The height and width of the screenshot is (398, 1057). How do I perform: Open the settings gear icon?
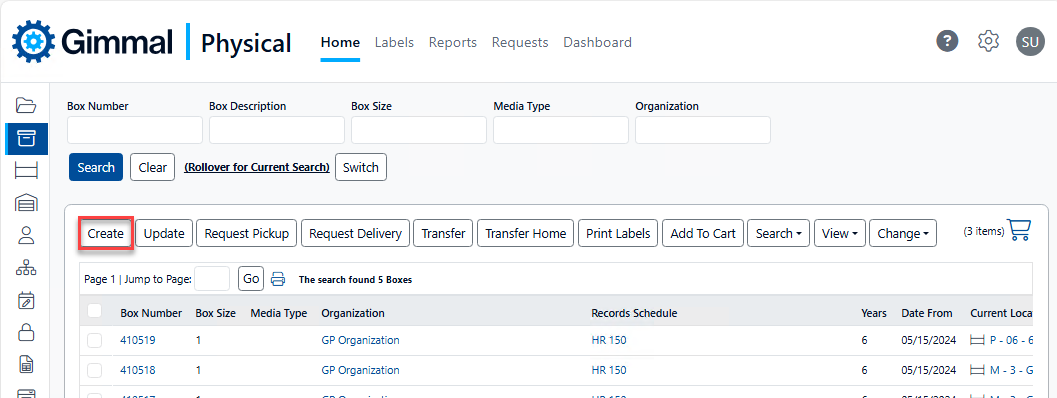988,41
